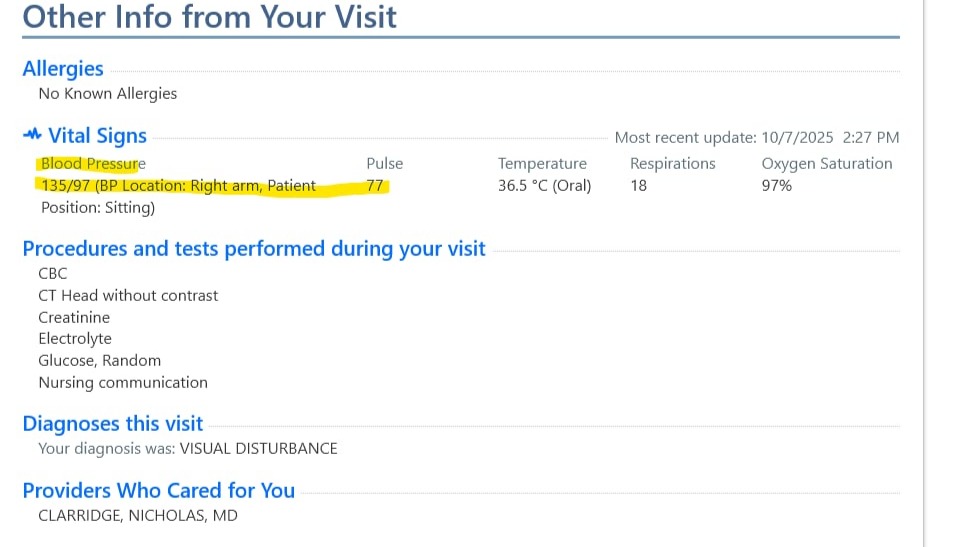Click the CBC test entry
The image size is (969, 547).
coord(53,273)
